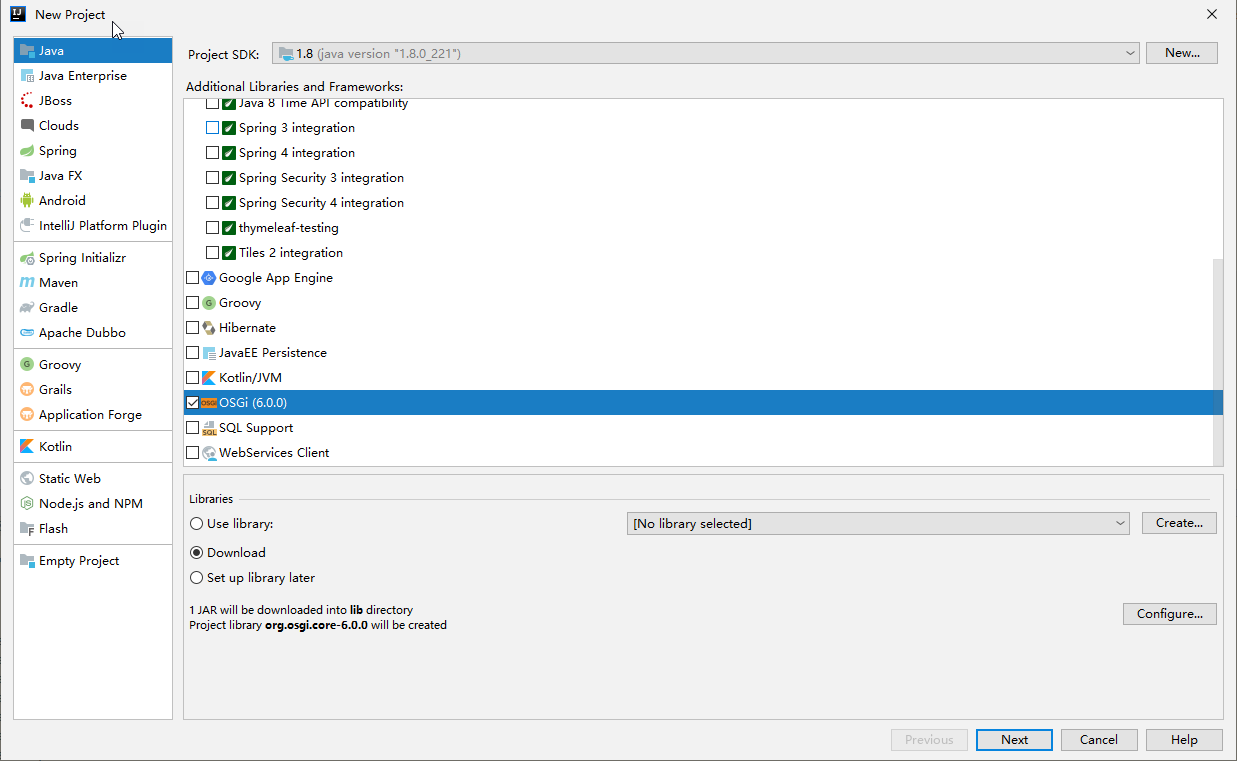Select the Java FX icon
1237x761 pixels.
tap(27, 176)
